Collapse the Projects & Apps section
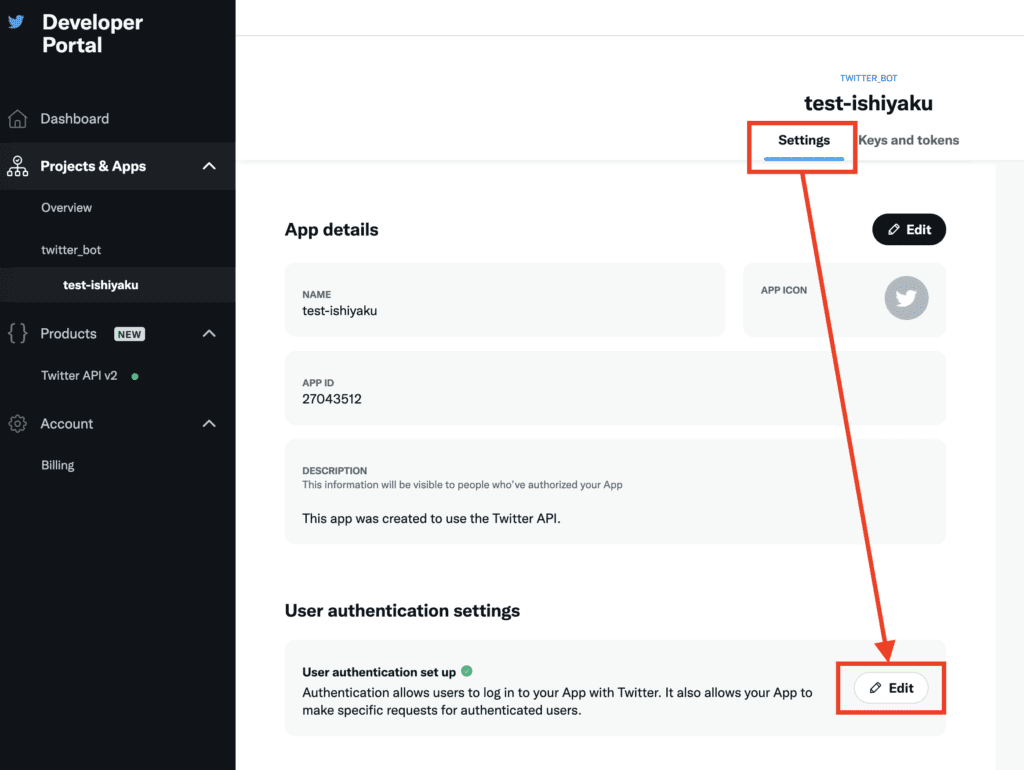Viewport: 1024px width, 770px height. [x=209, y=167]
